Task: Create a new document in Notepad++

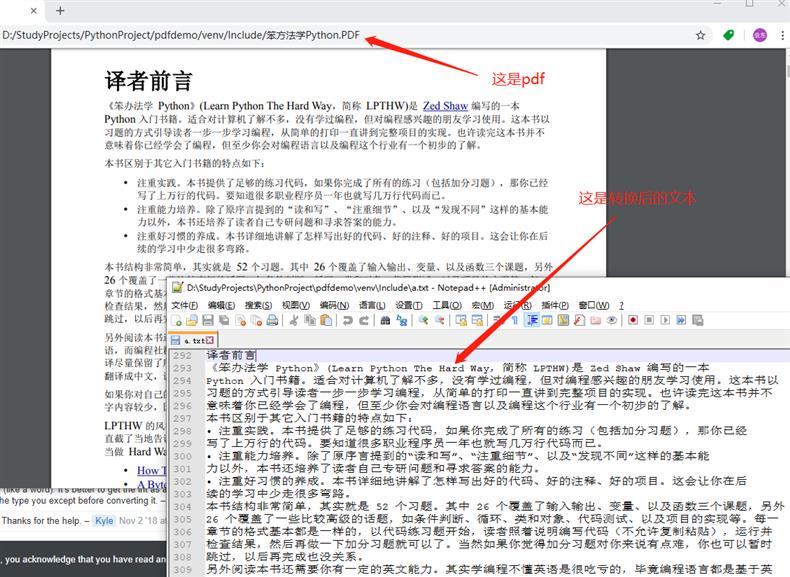Action: (176, 320)
